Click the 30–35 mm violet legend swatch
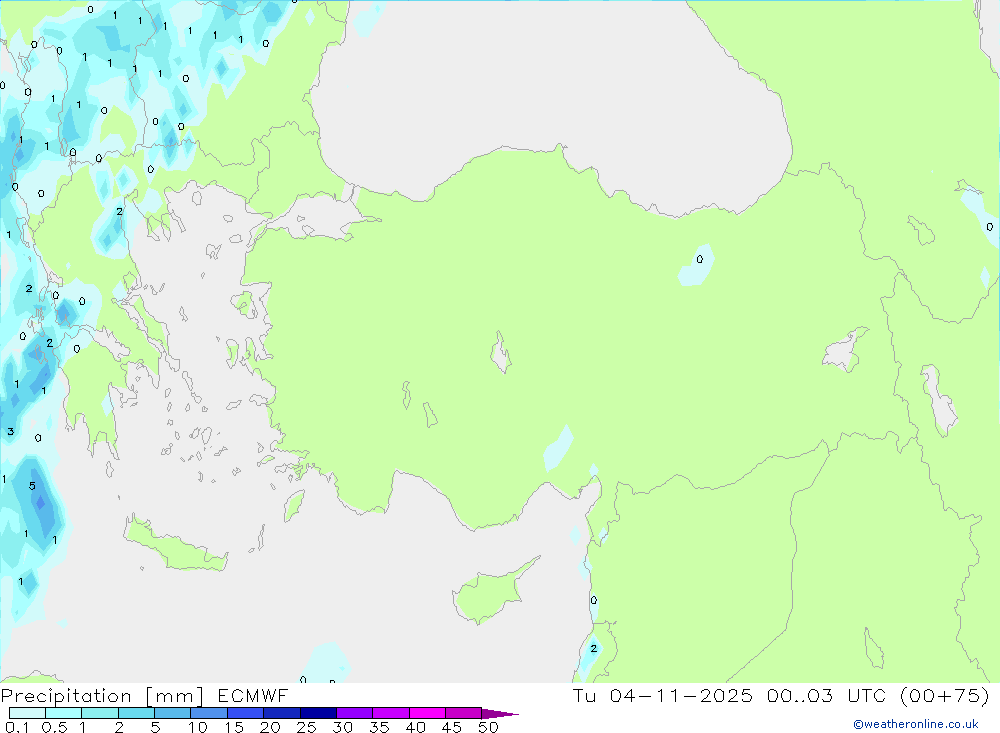The height and width of the screenshot is (733, 1000). coord(355,713)
